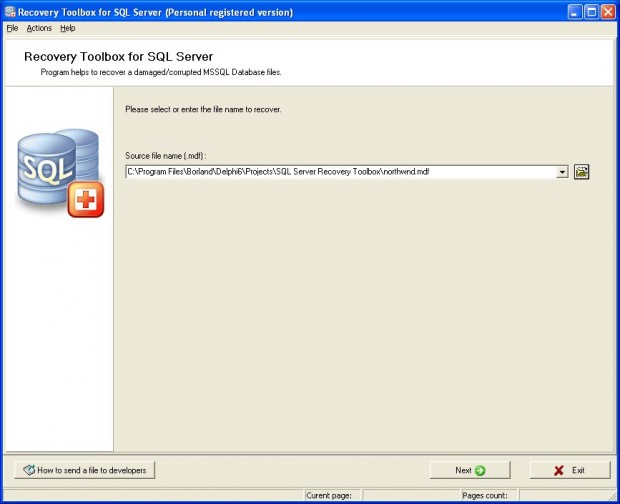This screenshot has height=504, width=620.
Task: Click the Exit button
Action: point(570,470)
